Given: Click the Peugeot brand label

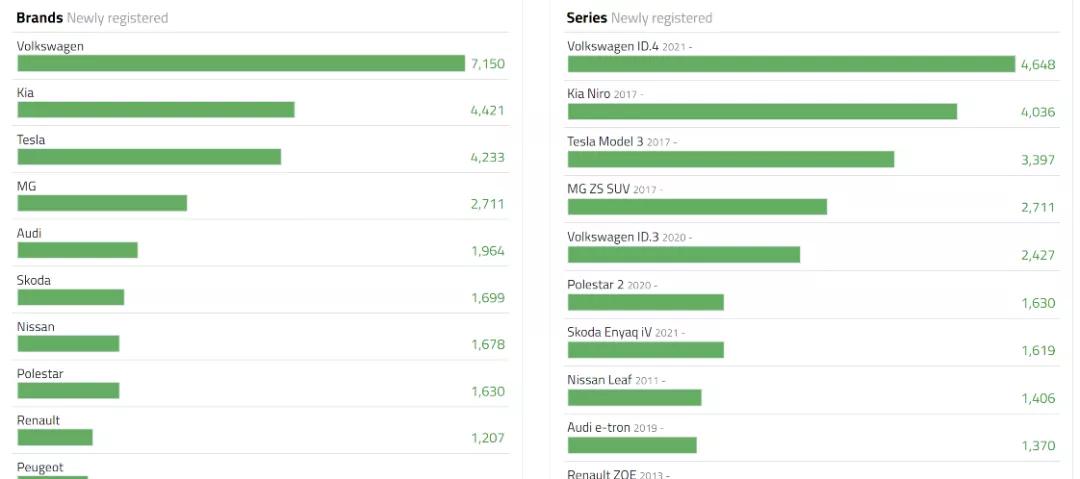Looking at the screenshot, I should (40, 467).
